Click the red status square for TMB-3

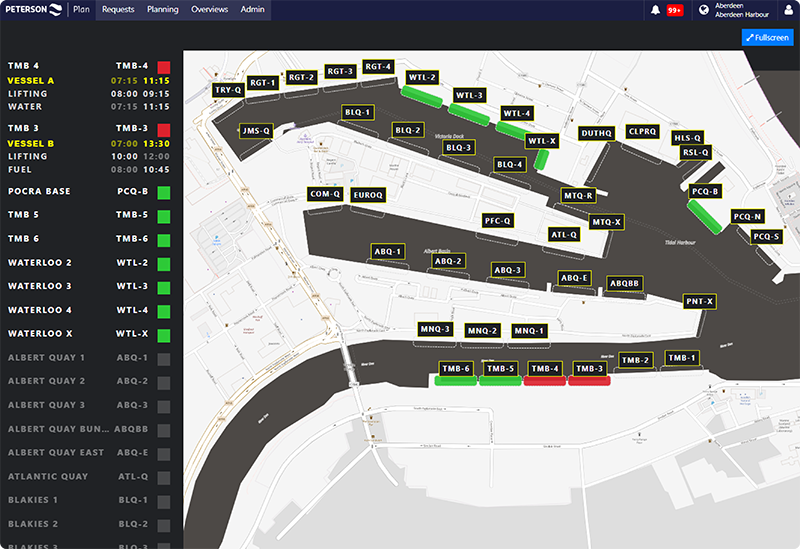[x=164, y=130]
